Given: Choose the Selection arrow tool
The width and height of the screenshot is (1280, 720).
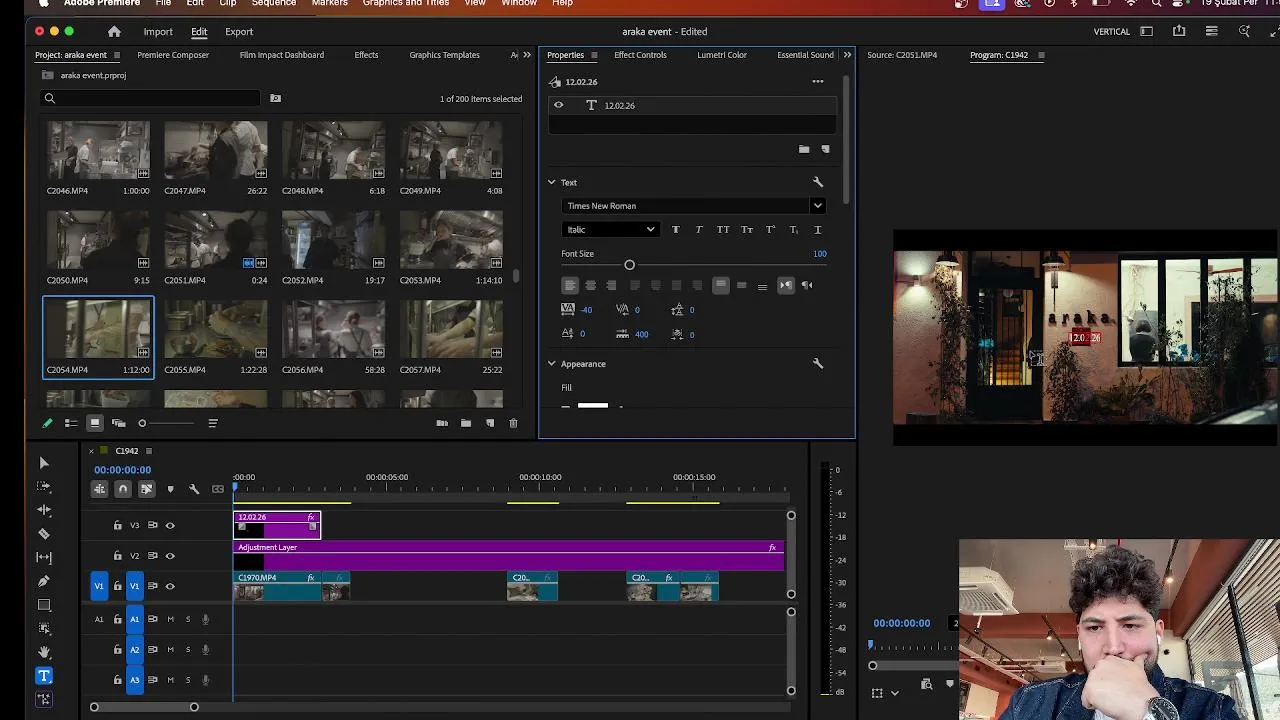Looking at the screenshot, I should coord(44,463).
